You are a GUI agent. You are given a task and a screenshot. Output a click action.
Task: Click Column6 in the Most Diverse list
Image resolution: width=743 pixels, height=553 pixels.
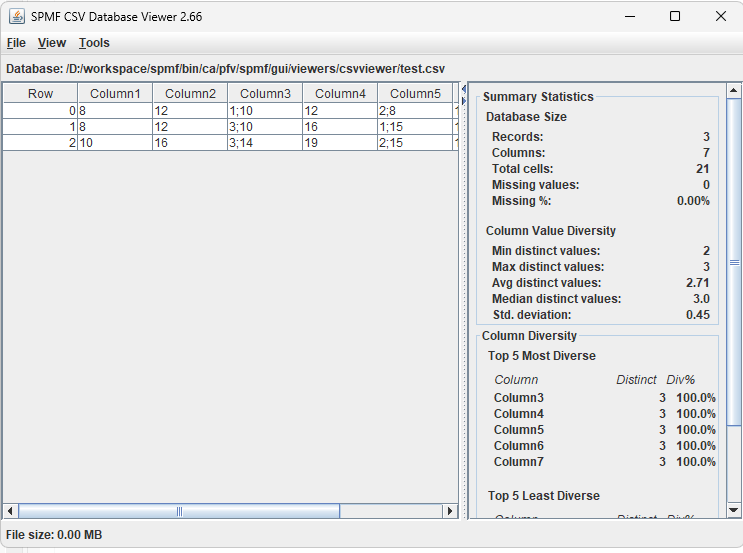pos(518,446)
